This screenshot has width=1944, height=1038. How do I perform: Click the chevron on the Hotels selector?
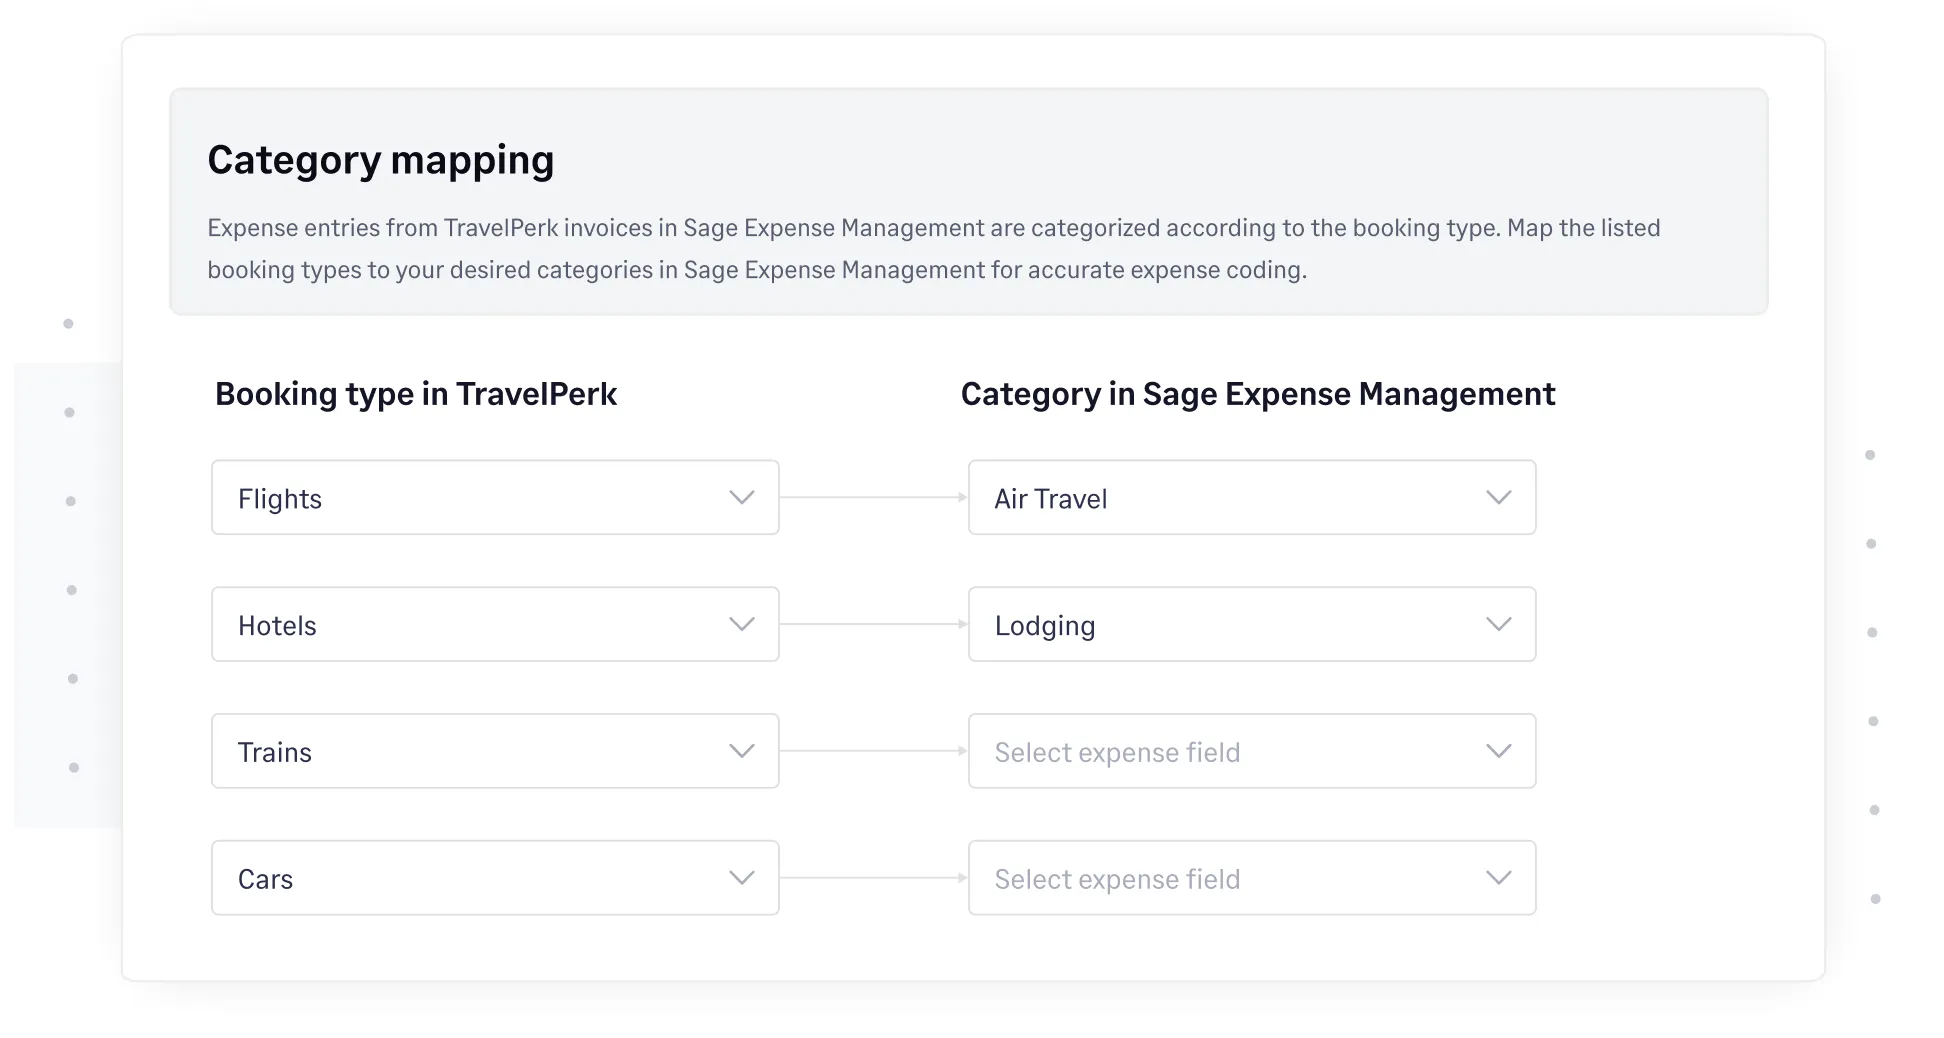click(741, 624)
